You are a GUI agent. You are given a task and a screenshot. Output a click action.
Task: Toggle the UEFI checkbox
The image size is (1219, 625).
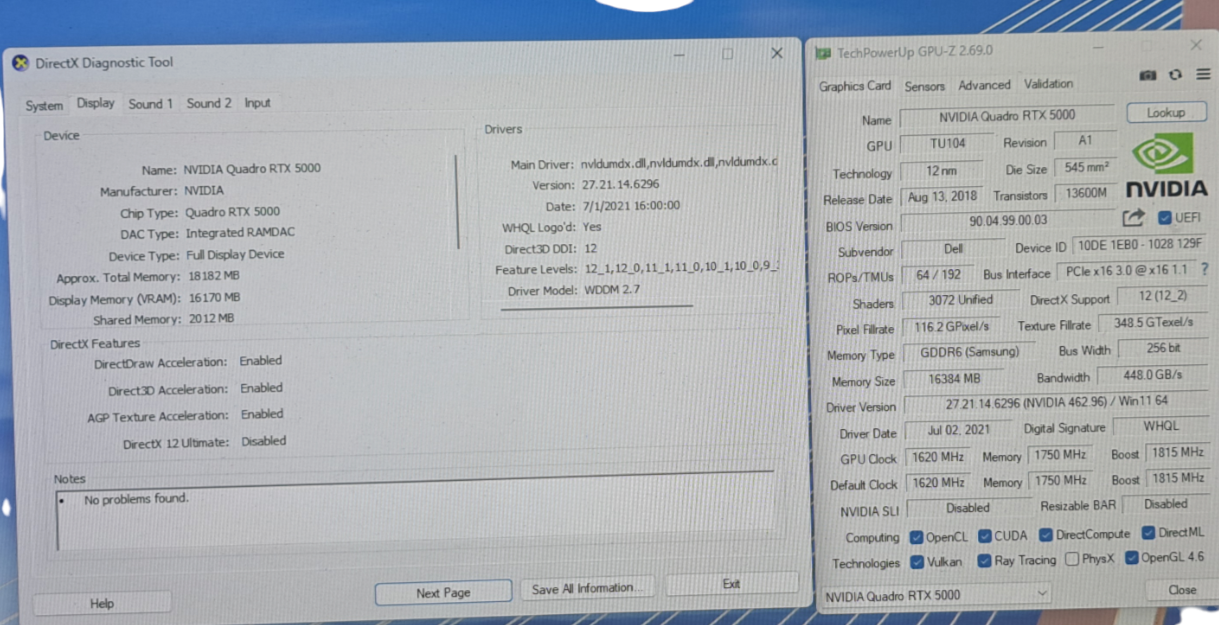click(1164, 218)
